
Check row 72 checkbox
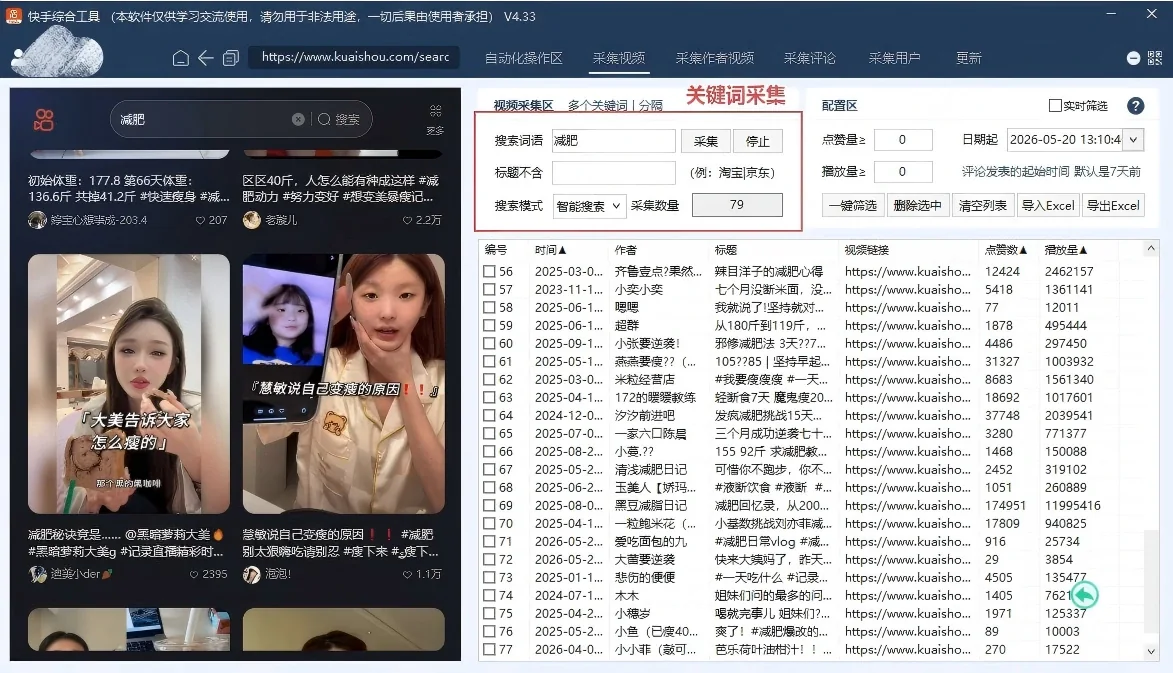489,559
